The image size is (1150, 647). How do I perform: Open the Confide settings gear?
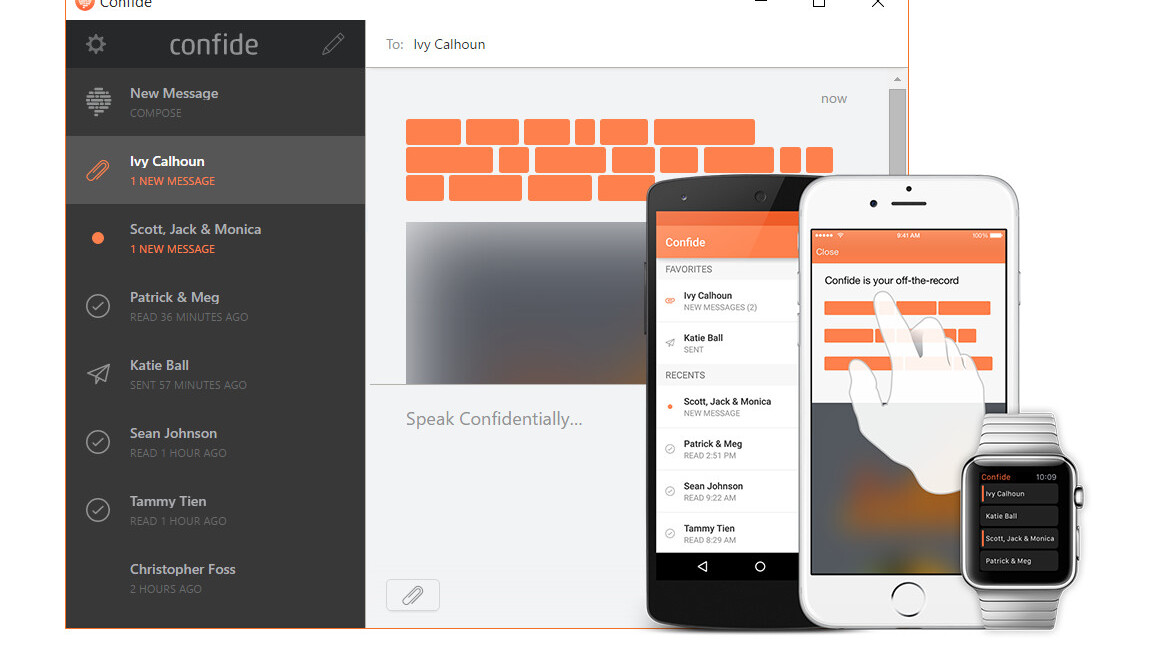(97, 44)
